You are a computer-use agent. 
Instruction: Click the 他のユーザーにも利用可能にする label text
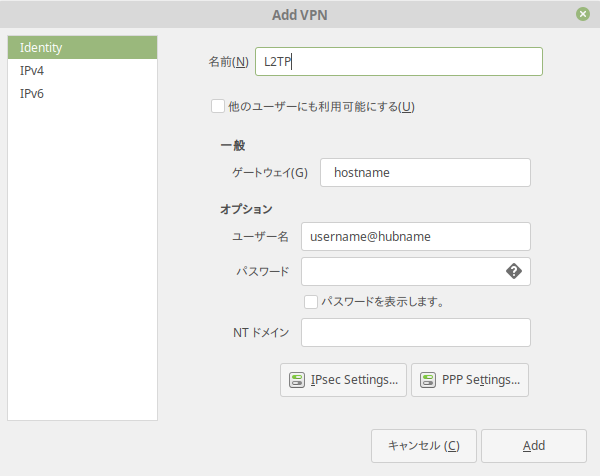[321, 106]
